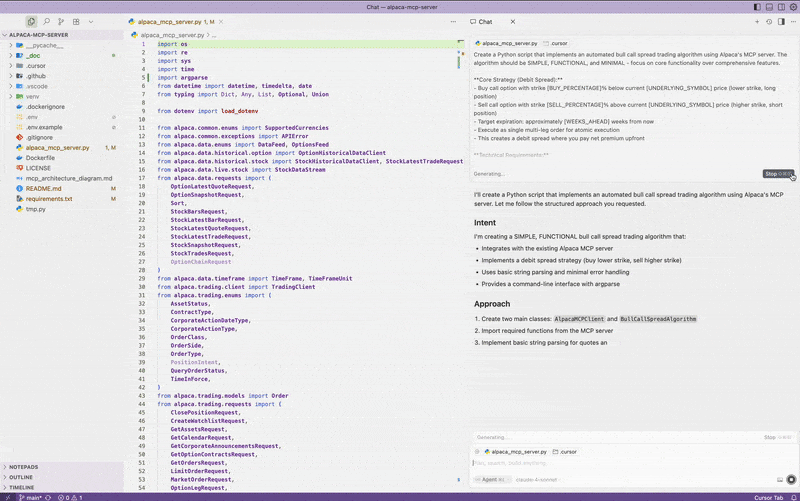Expand the venv folder
The image size is (800, 501).
pos(61,96)
